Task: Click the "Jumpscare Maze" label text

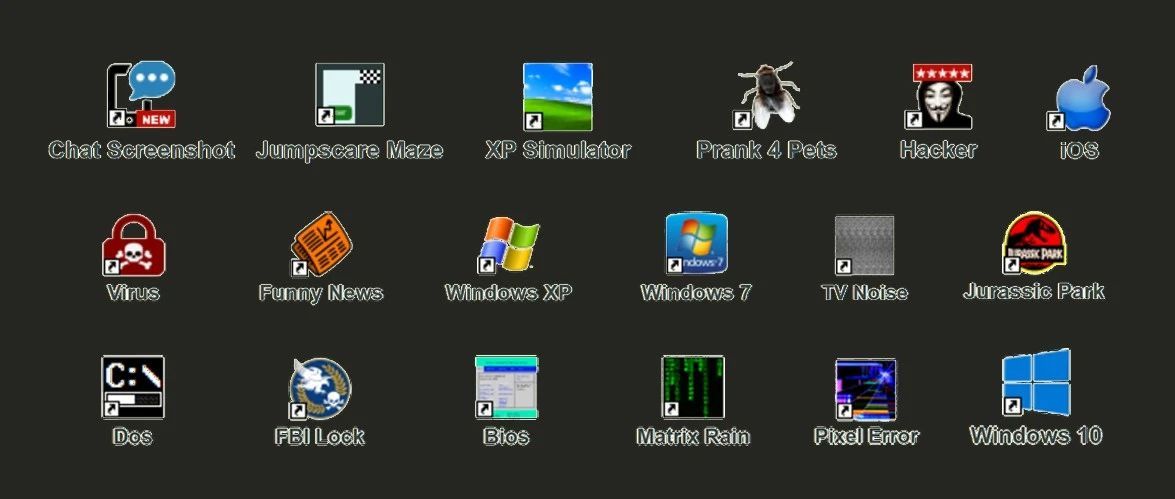Action: (x=349, y=150)
